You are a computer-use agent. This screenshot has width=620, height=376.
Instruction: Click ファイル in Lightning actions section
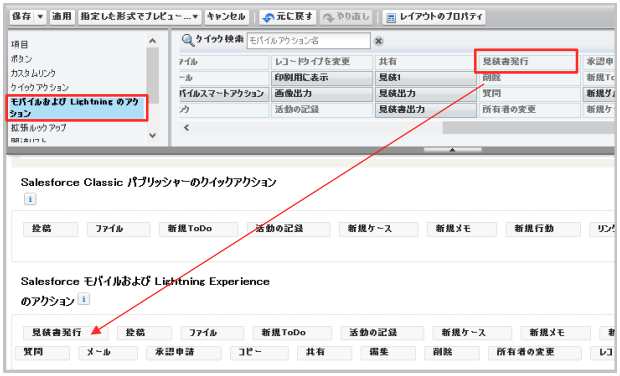tap(212, 333)
